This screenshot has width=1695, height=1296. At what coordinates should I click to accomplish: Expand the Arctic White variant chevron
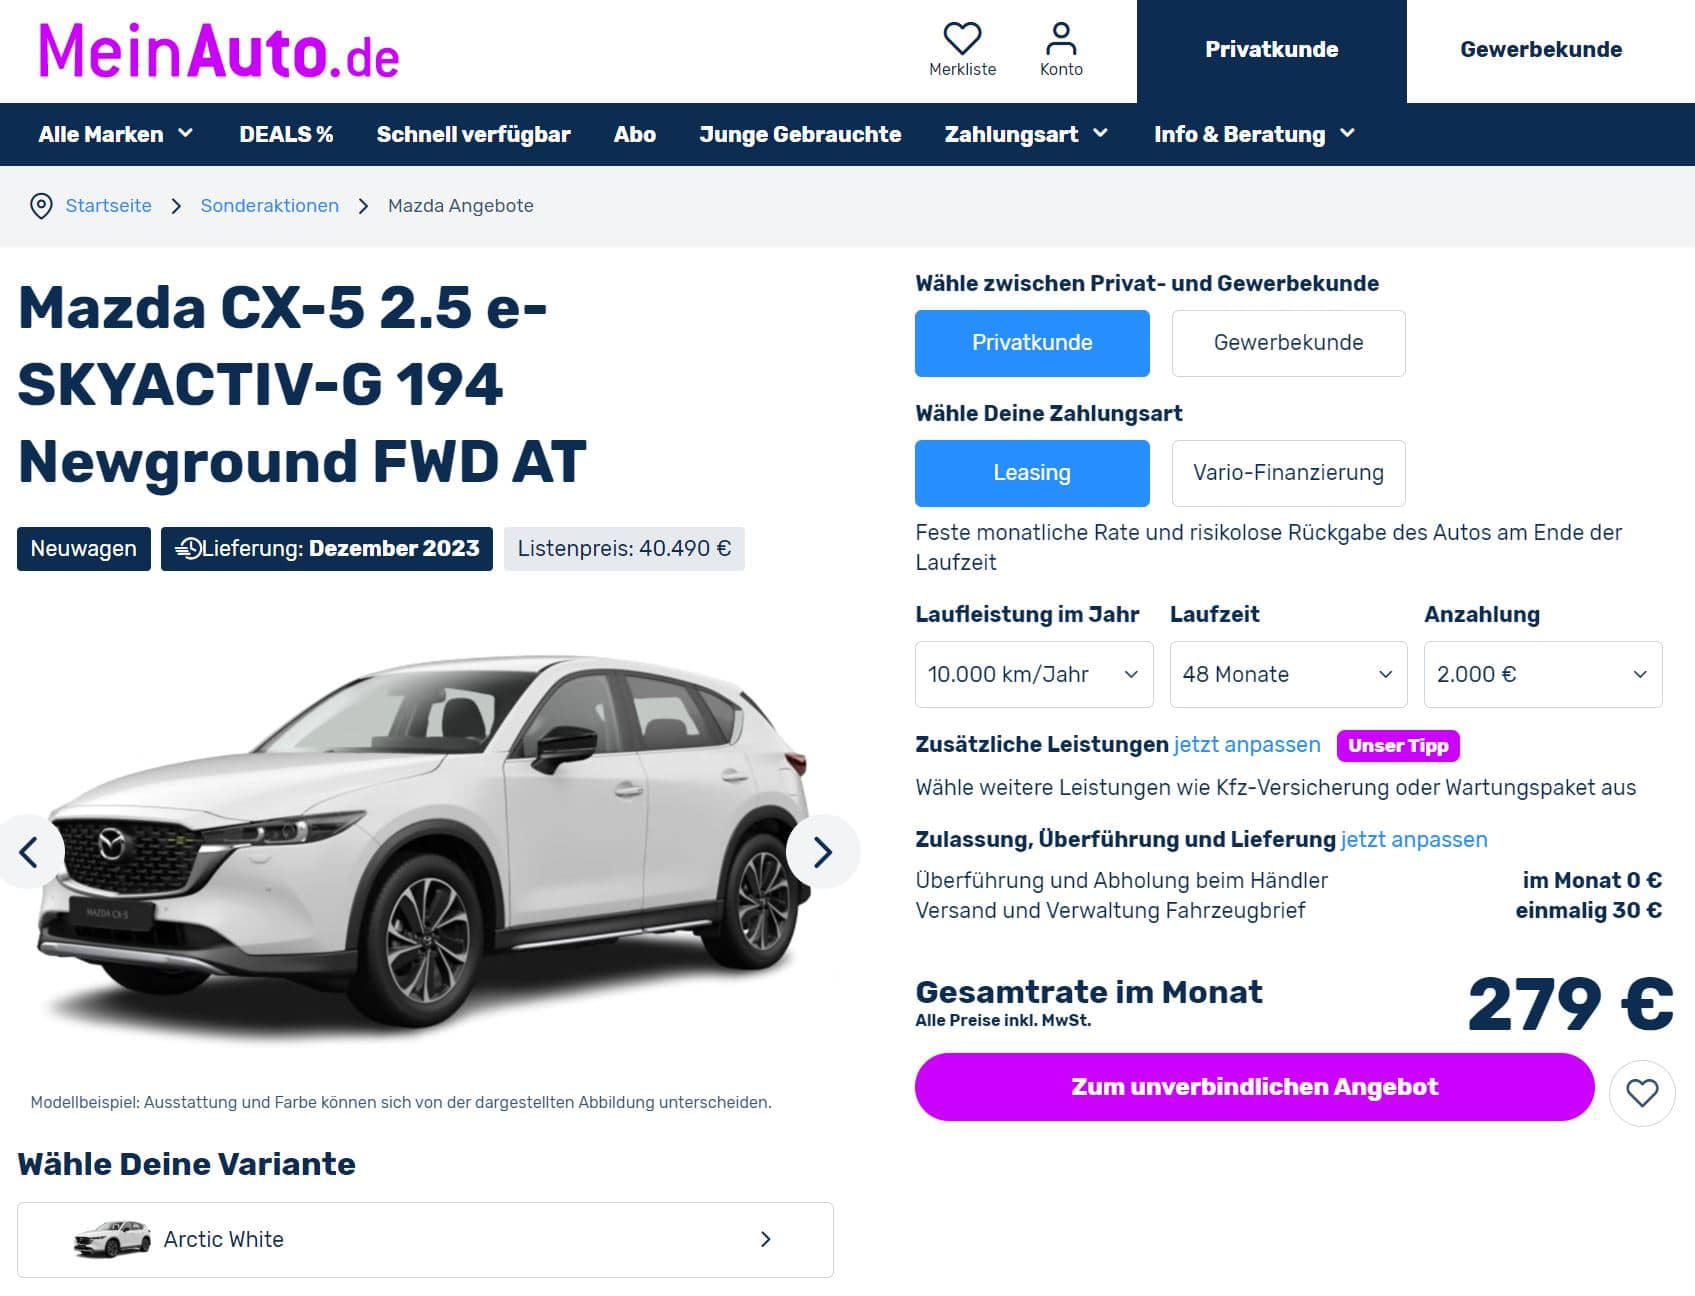click(766, 1239)
